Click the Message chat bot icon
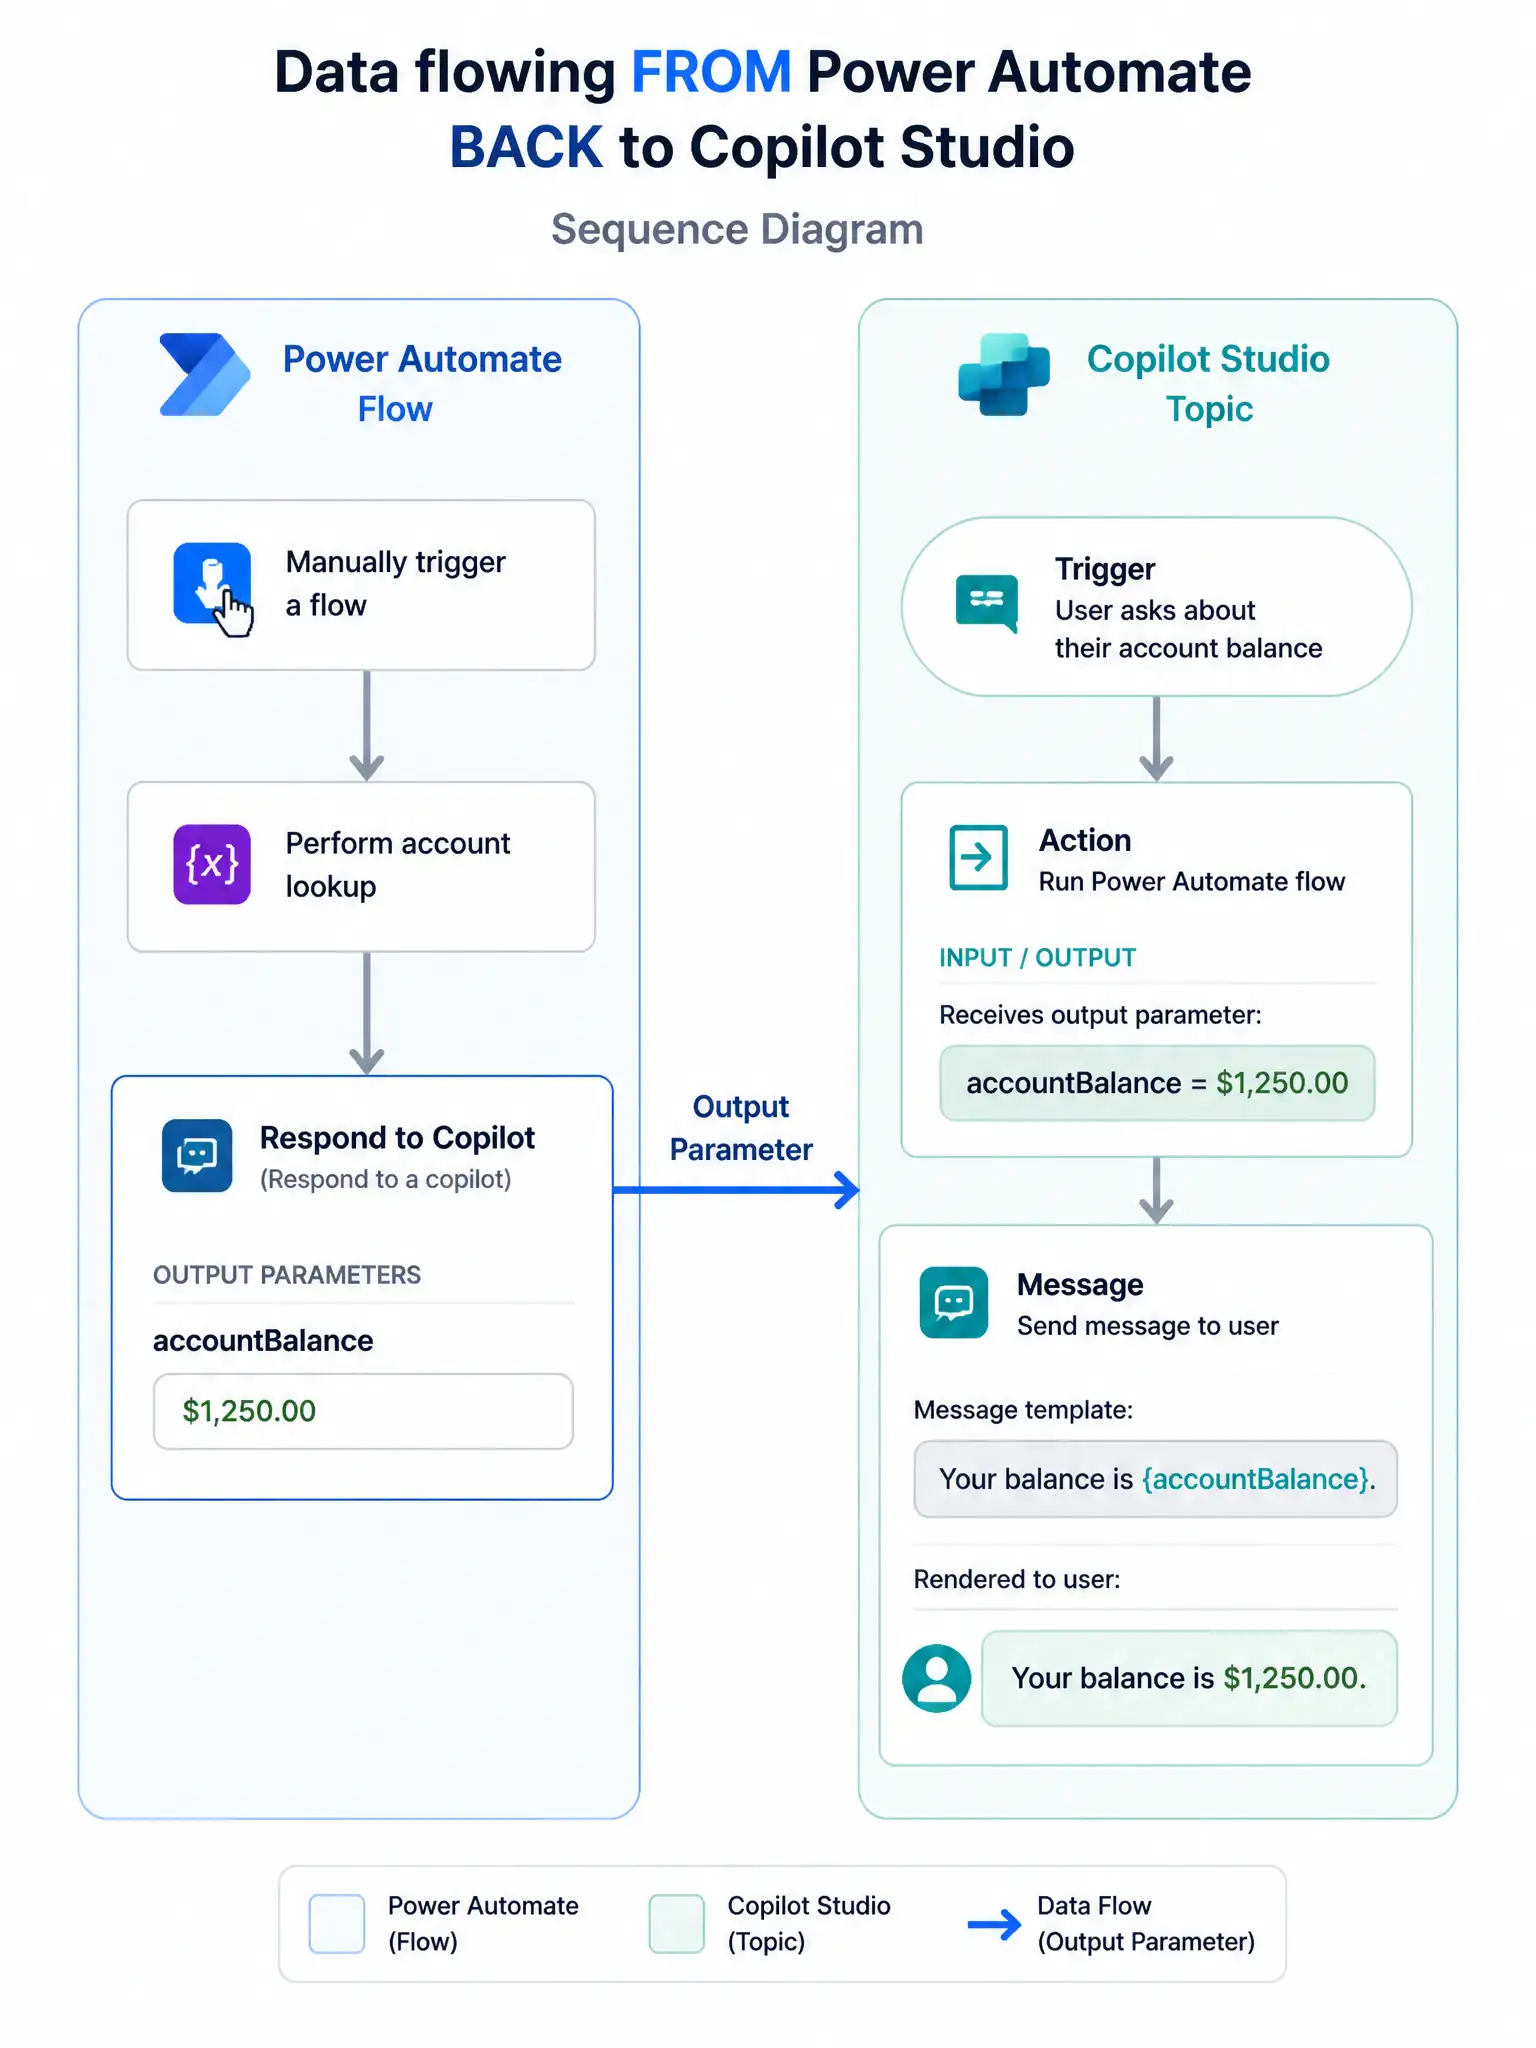 point(953,1302)
